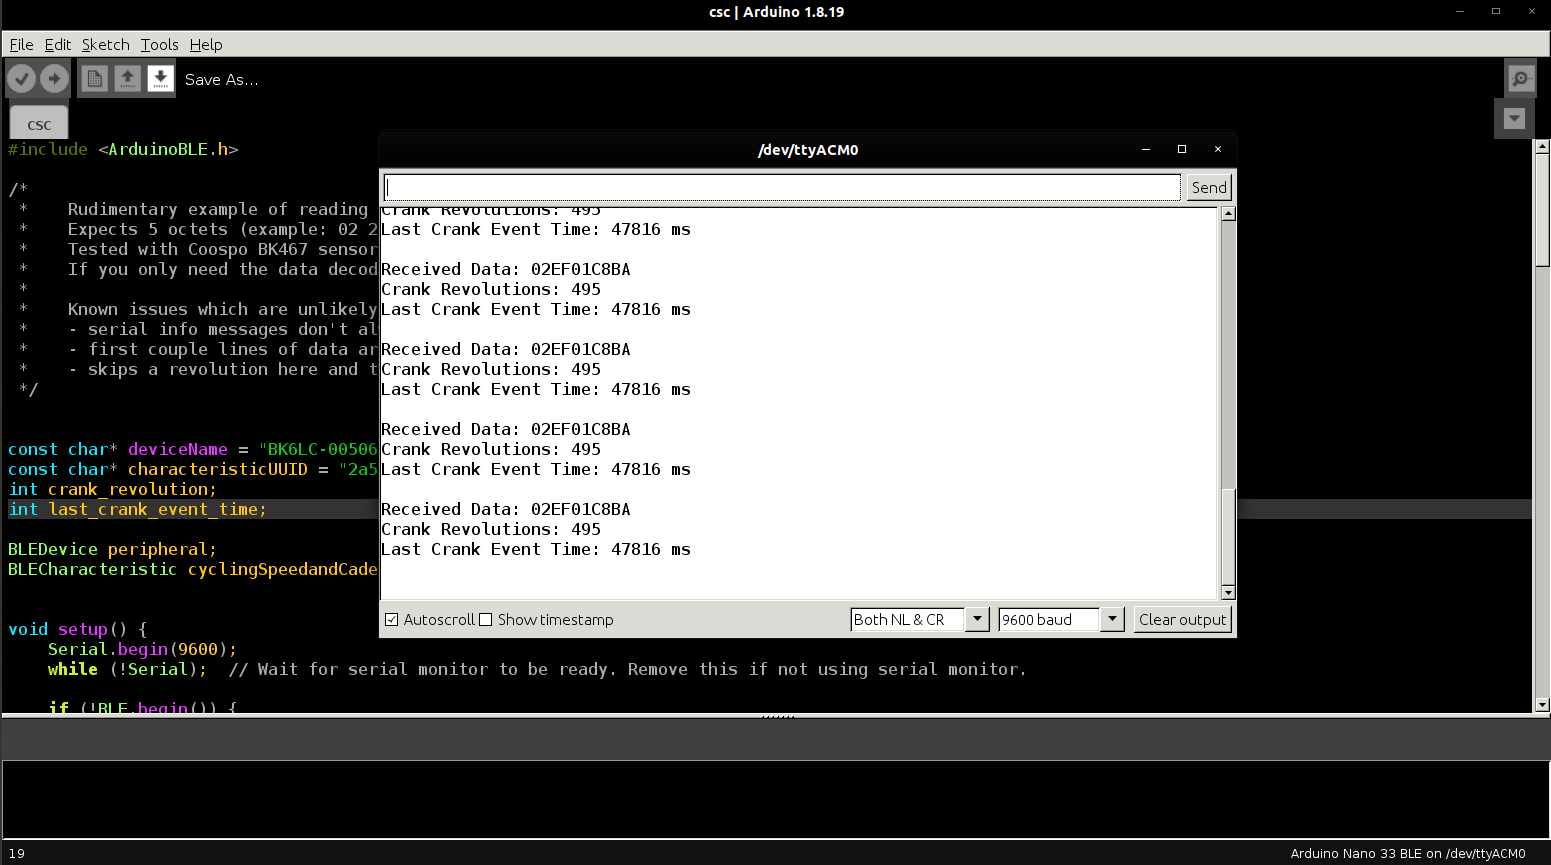Click the serial output scroll-down arrow
This screenshot has height=865, width=1551.
point(1228,592)
